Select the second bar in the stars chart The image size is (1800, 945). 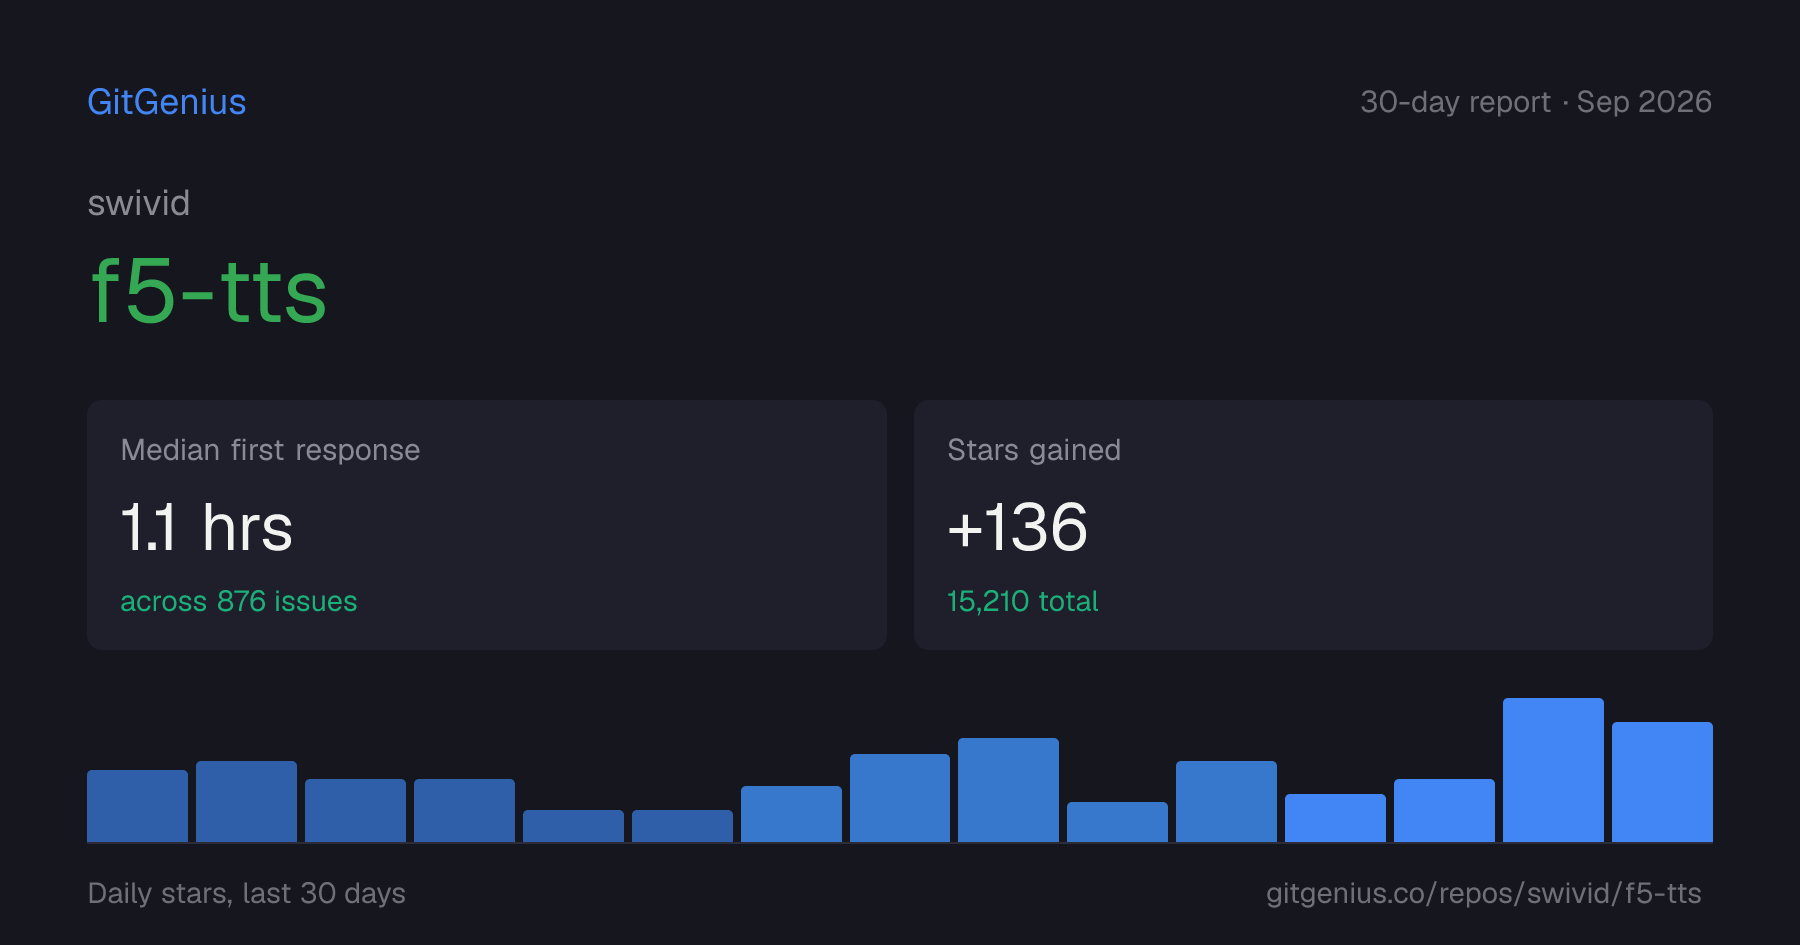(x=246, y=801)
